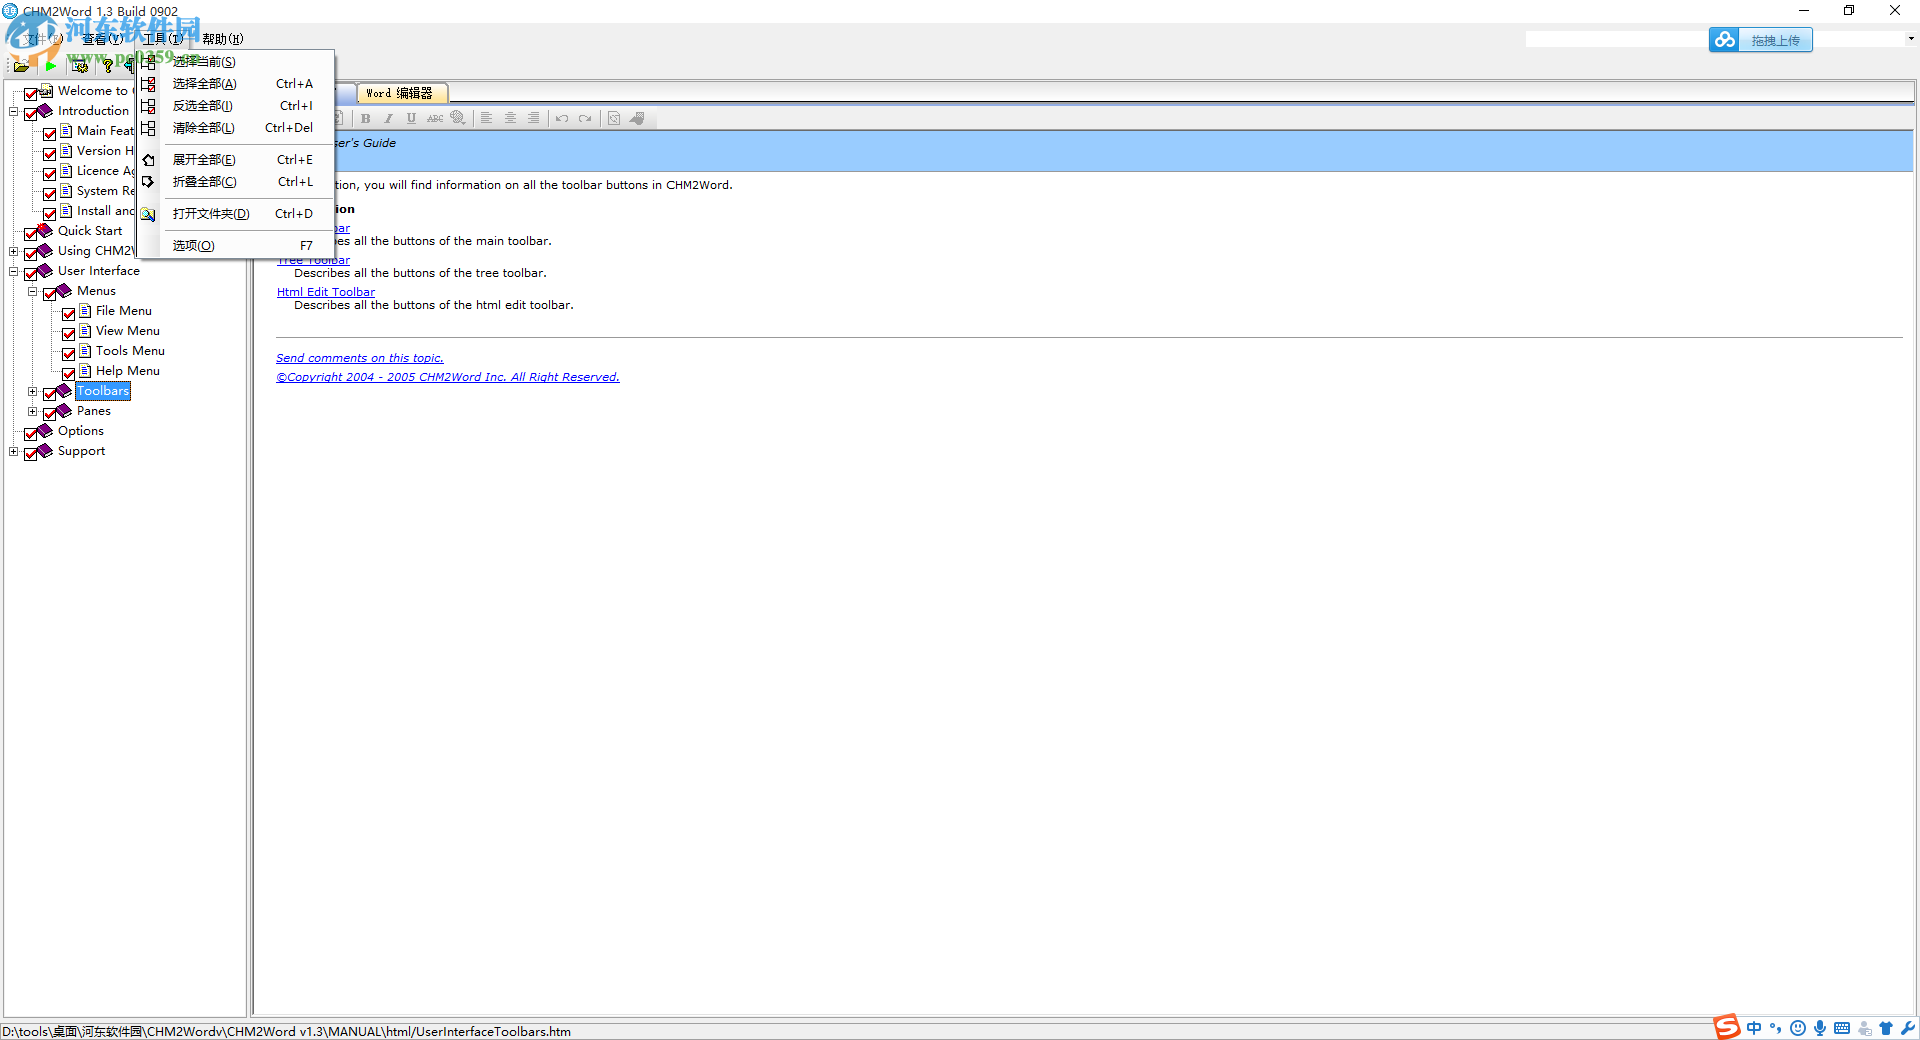
Task: Click the blue cloud upload icon
Action: tap(1724, 40)
